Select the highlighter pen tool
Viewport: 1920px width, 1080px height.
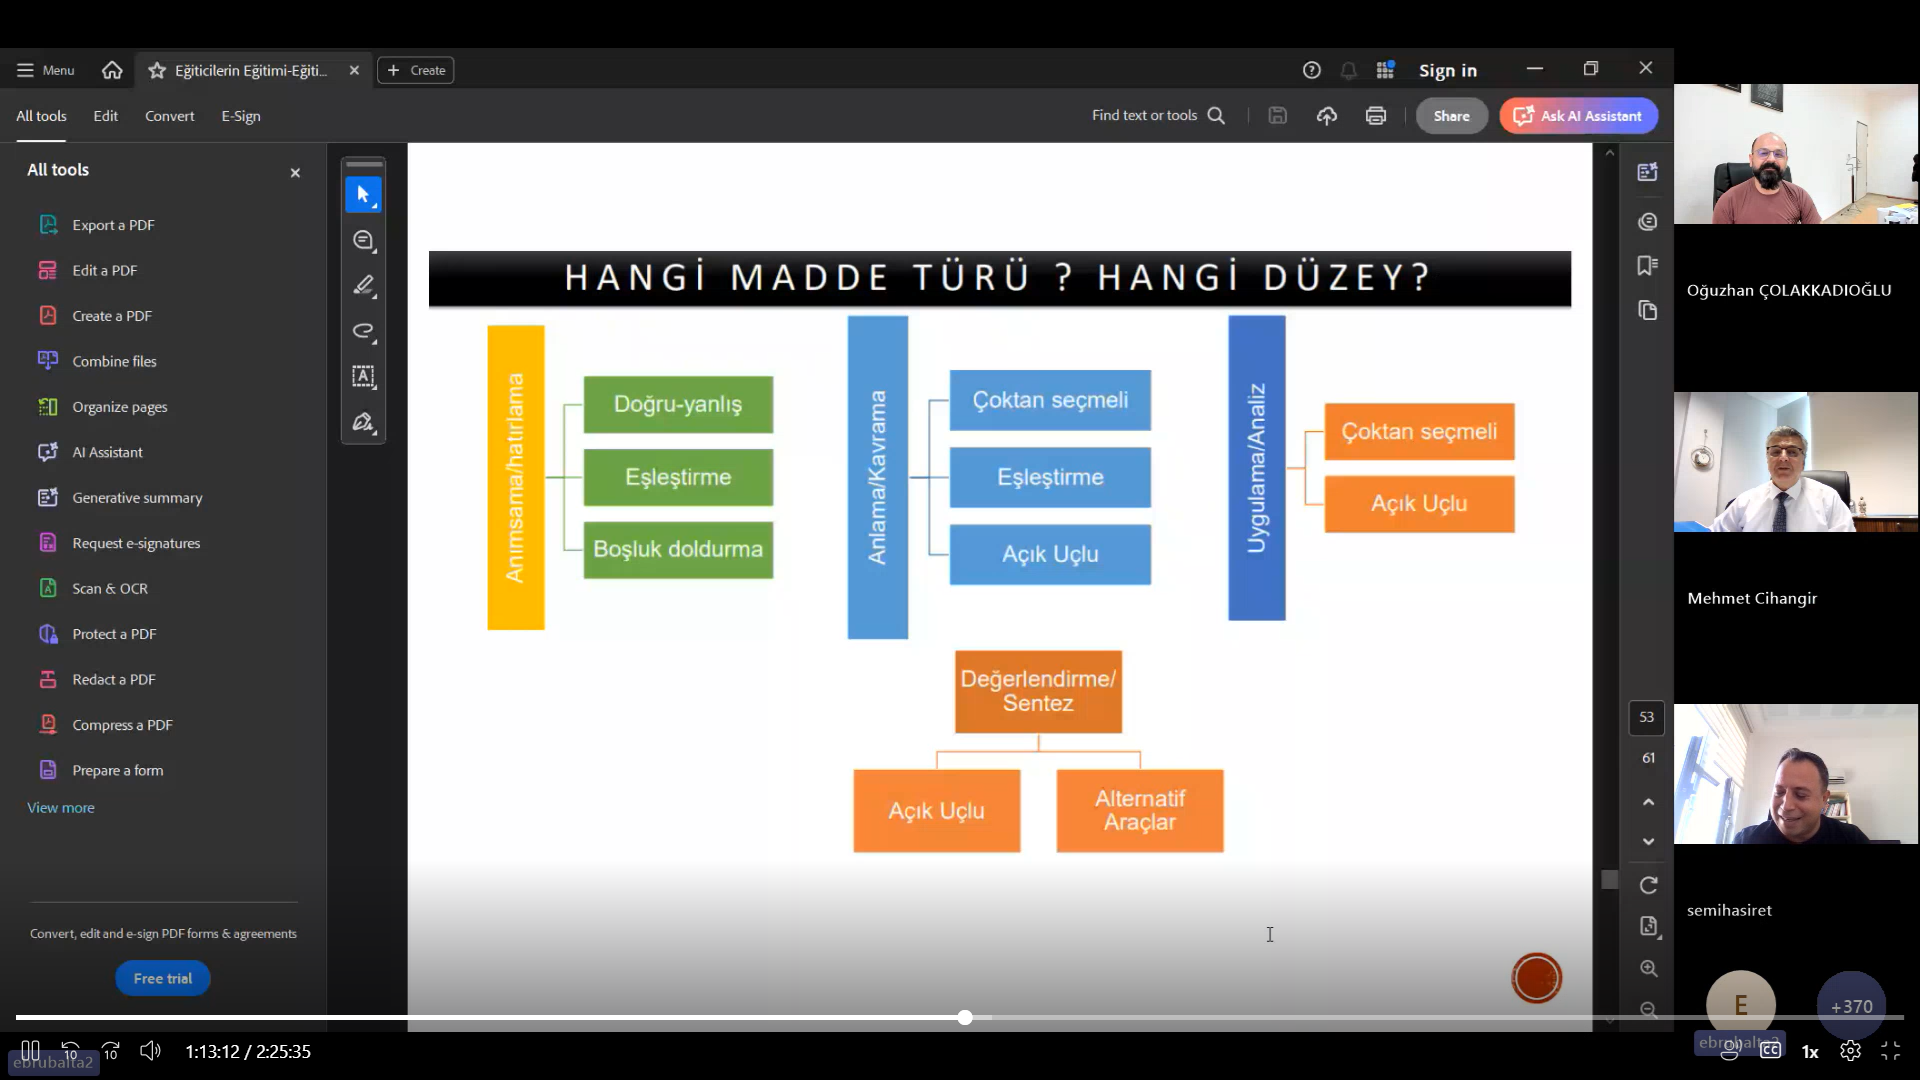363,286
